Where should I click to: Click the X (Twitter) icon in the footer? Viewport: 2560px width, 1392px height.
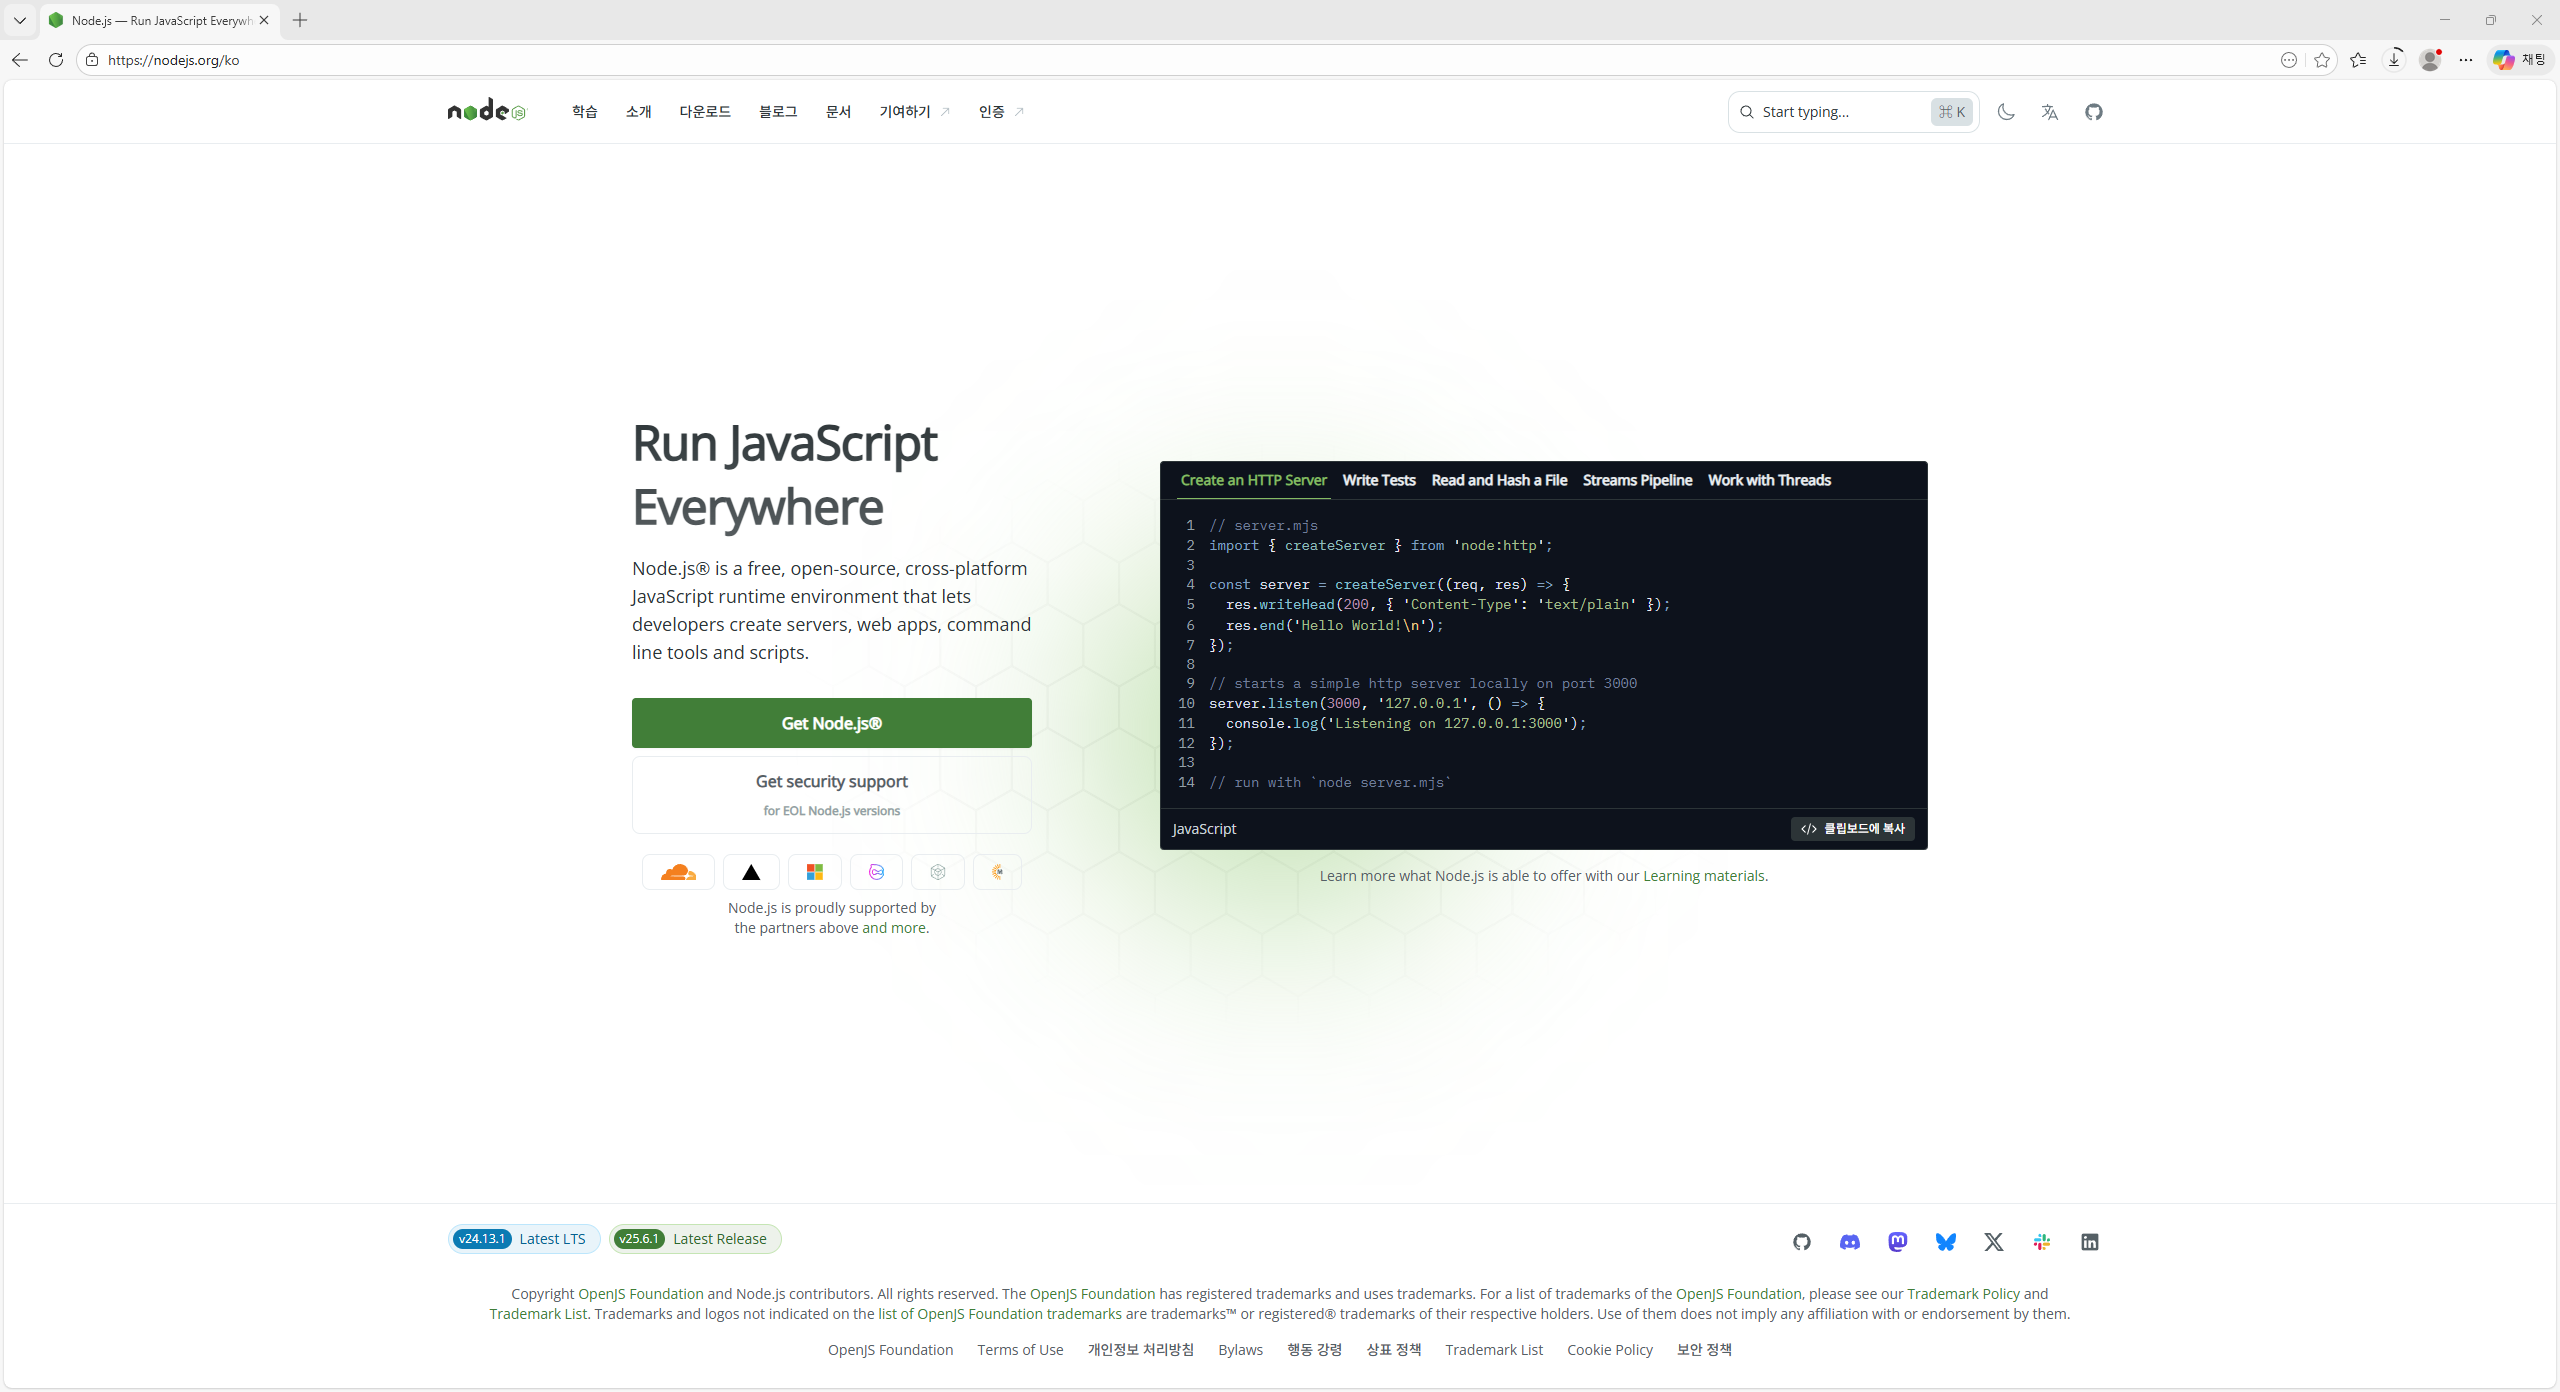pos(1993,1241)
